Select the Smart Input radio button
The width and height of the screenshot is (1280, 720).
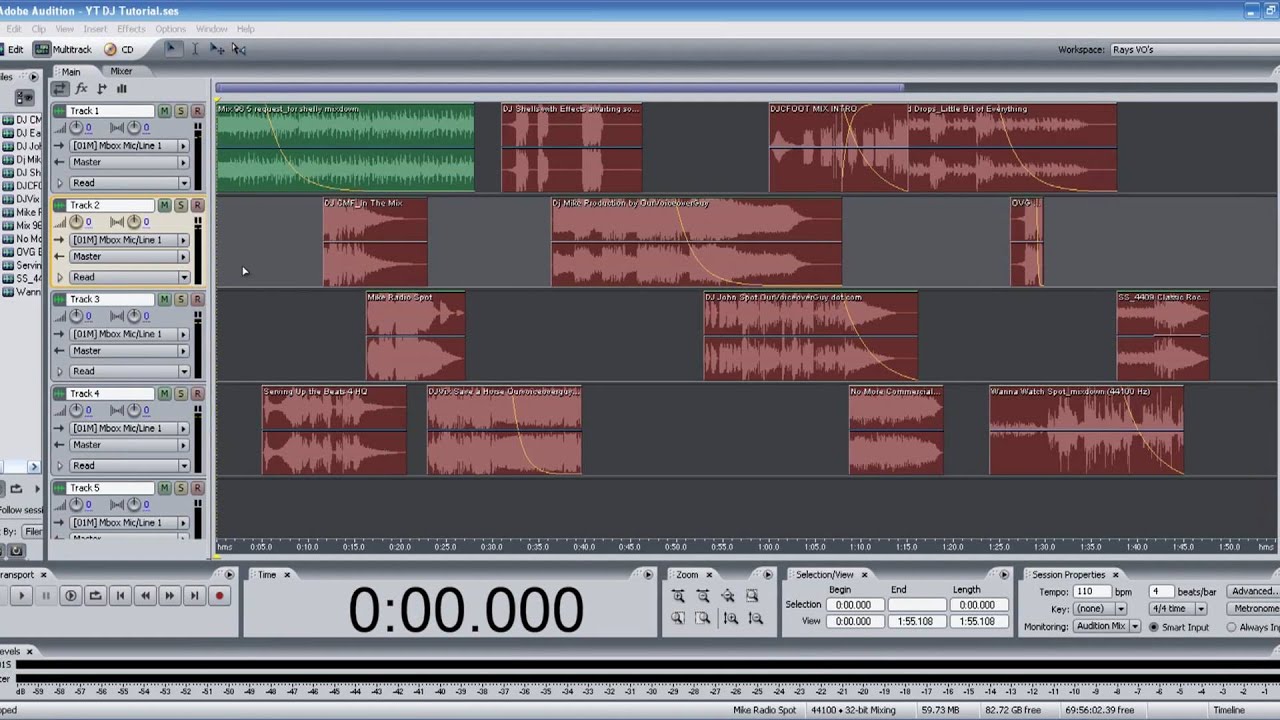click(x=1154, y=627)
